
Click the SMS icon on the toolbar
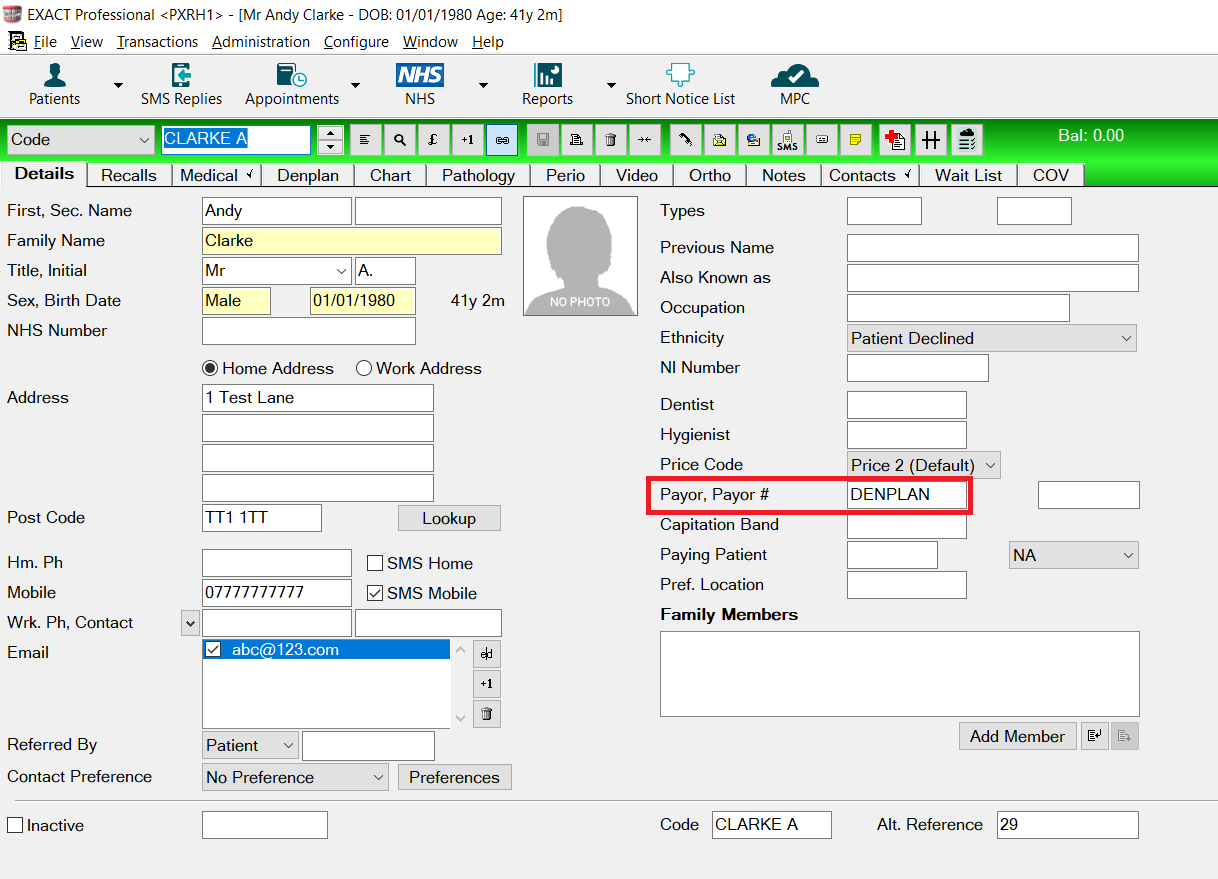click(x=787, y=139)
